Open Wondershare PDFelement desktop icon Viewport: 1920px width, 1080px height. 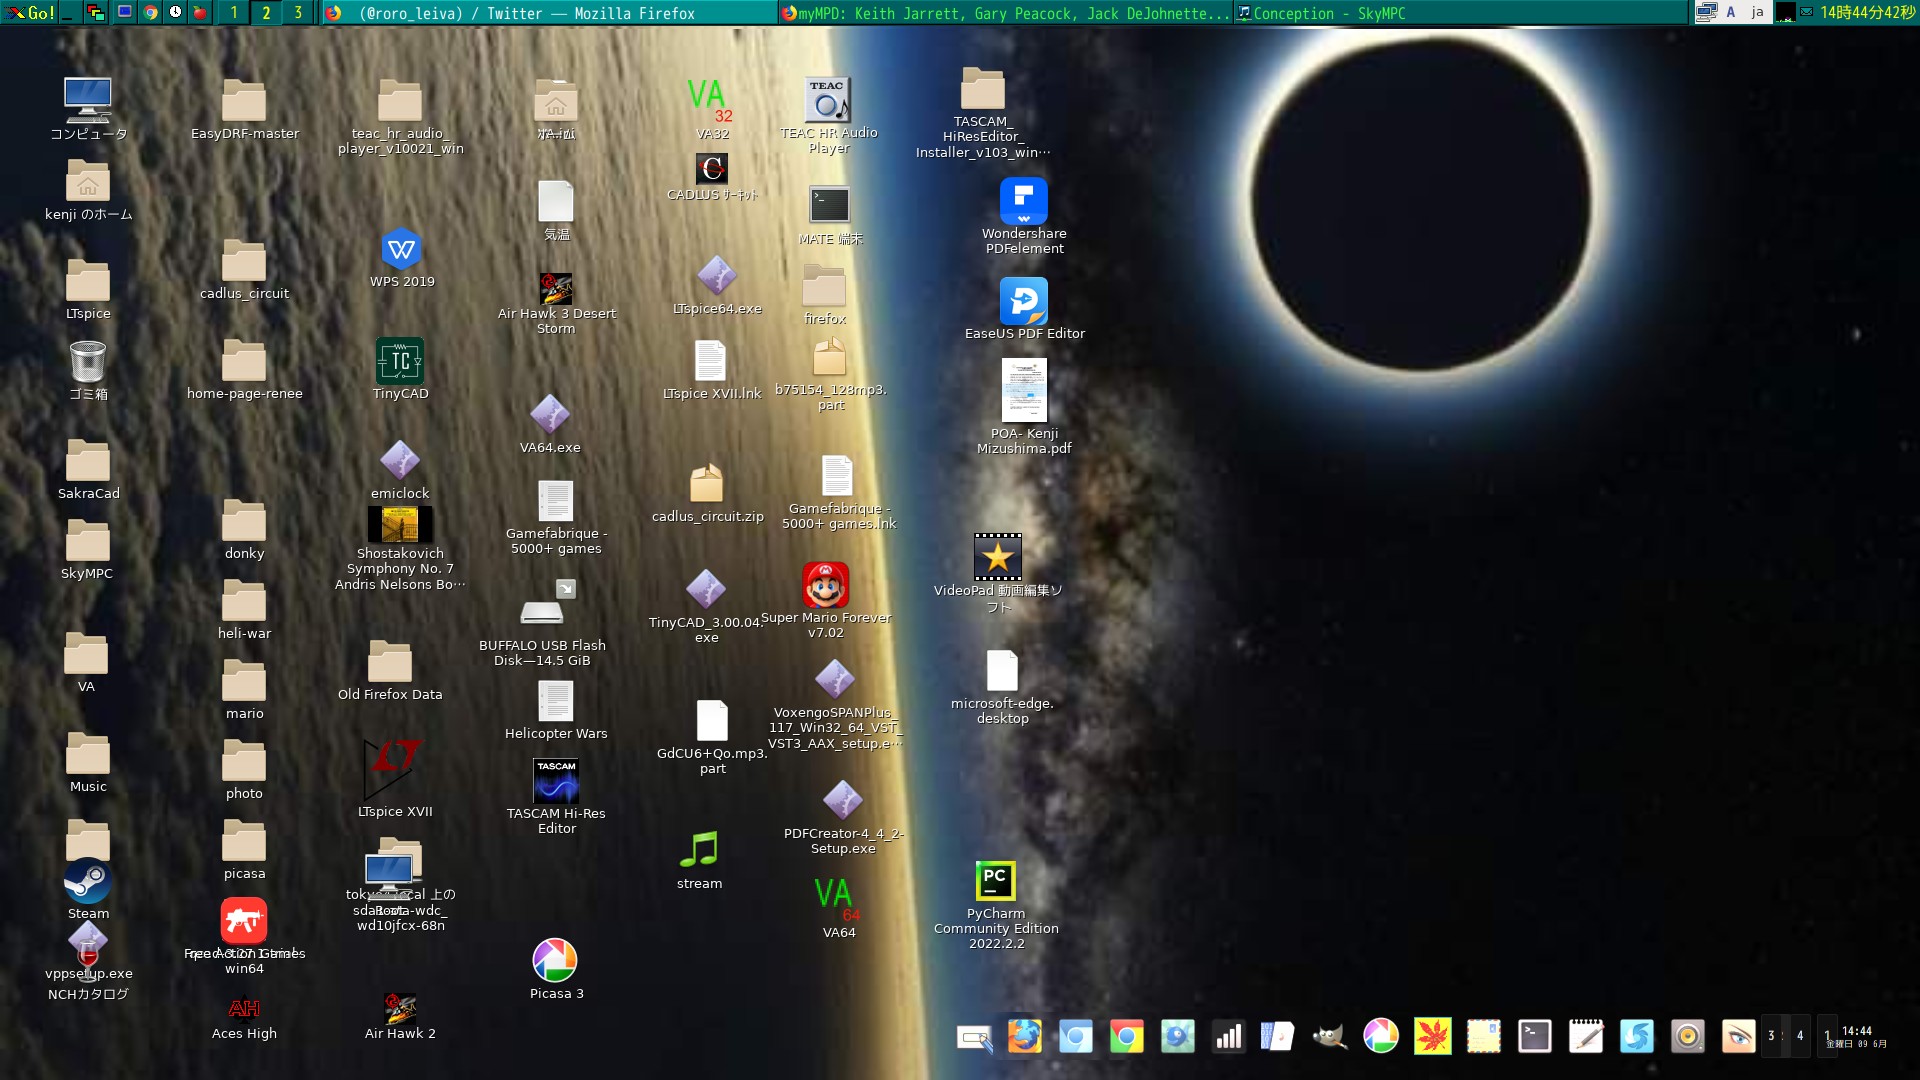pos(1023,202)
